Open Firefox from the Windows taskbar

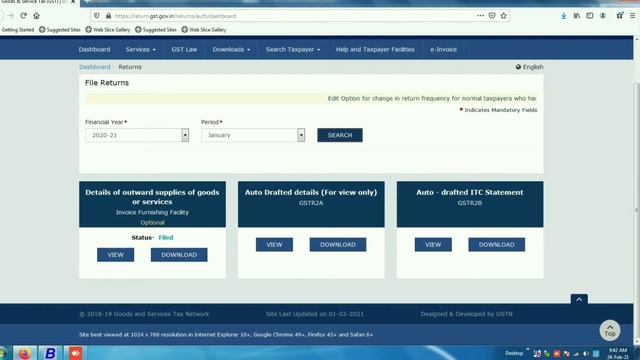[25, 353]
